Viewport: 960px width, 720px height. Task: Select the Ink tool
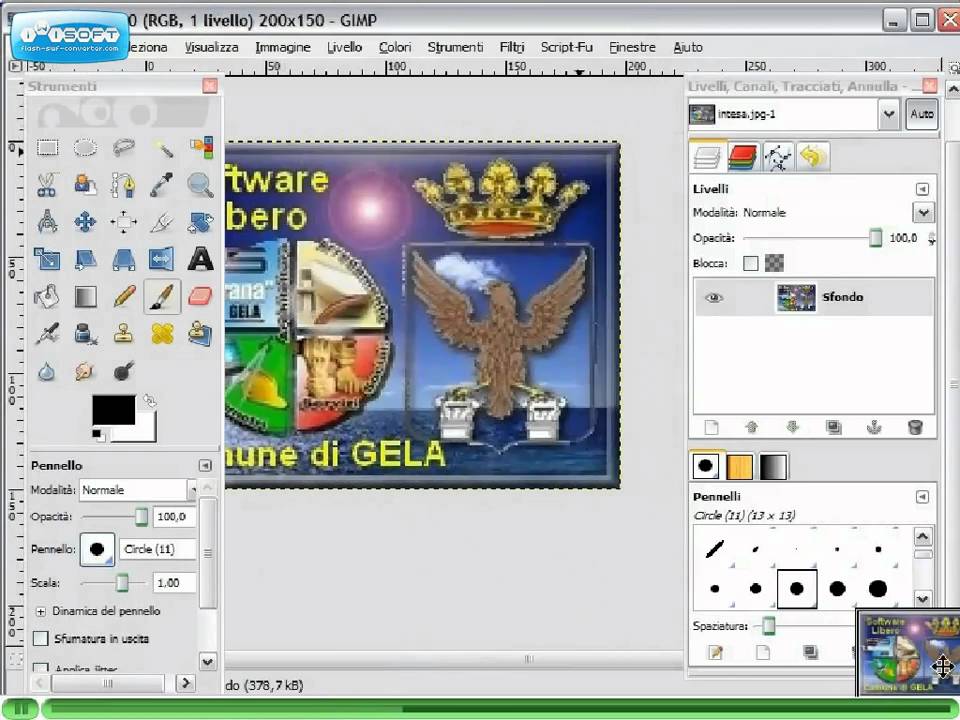(x=85, y=334)
